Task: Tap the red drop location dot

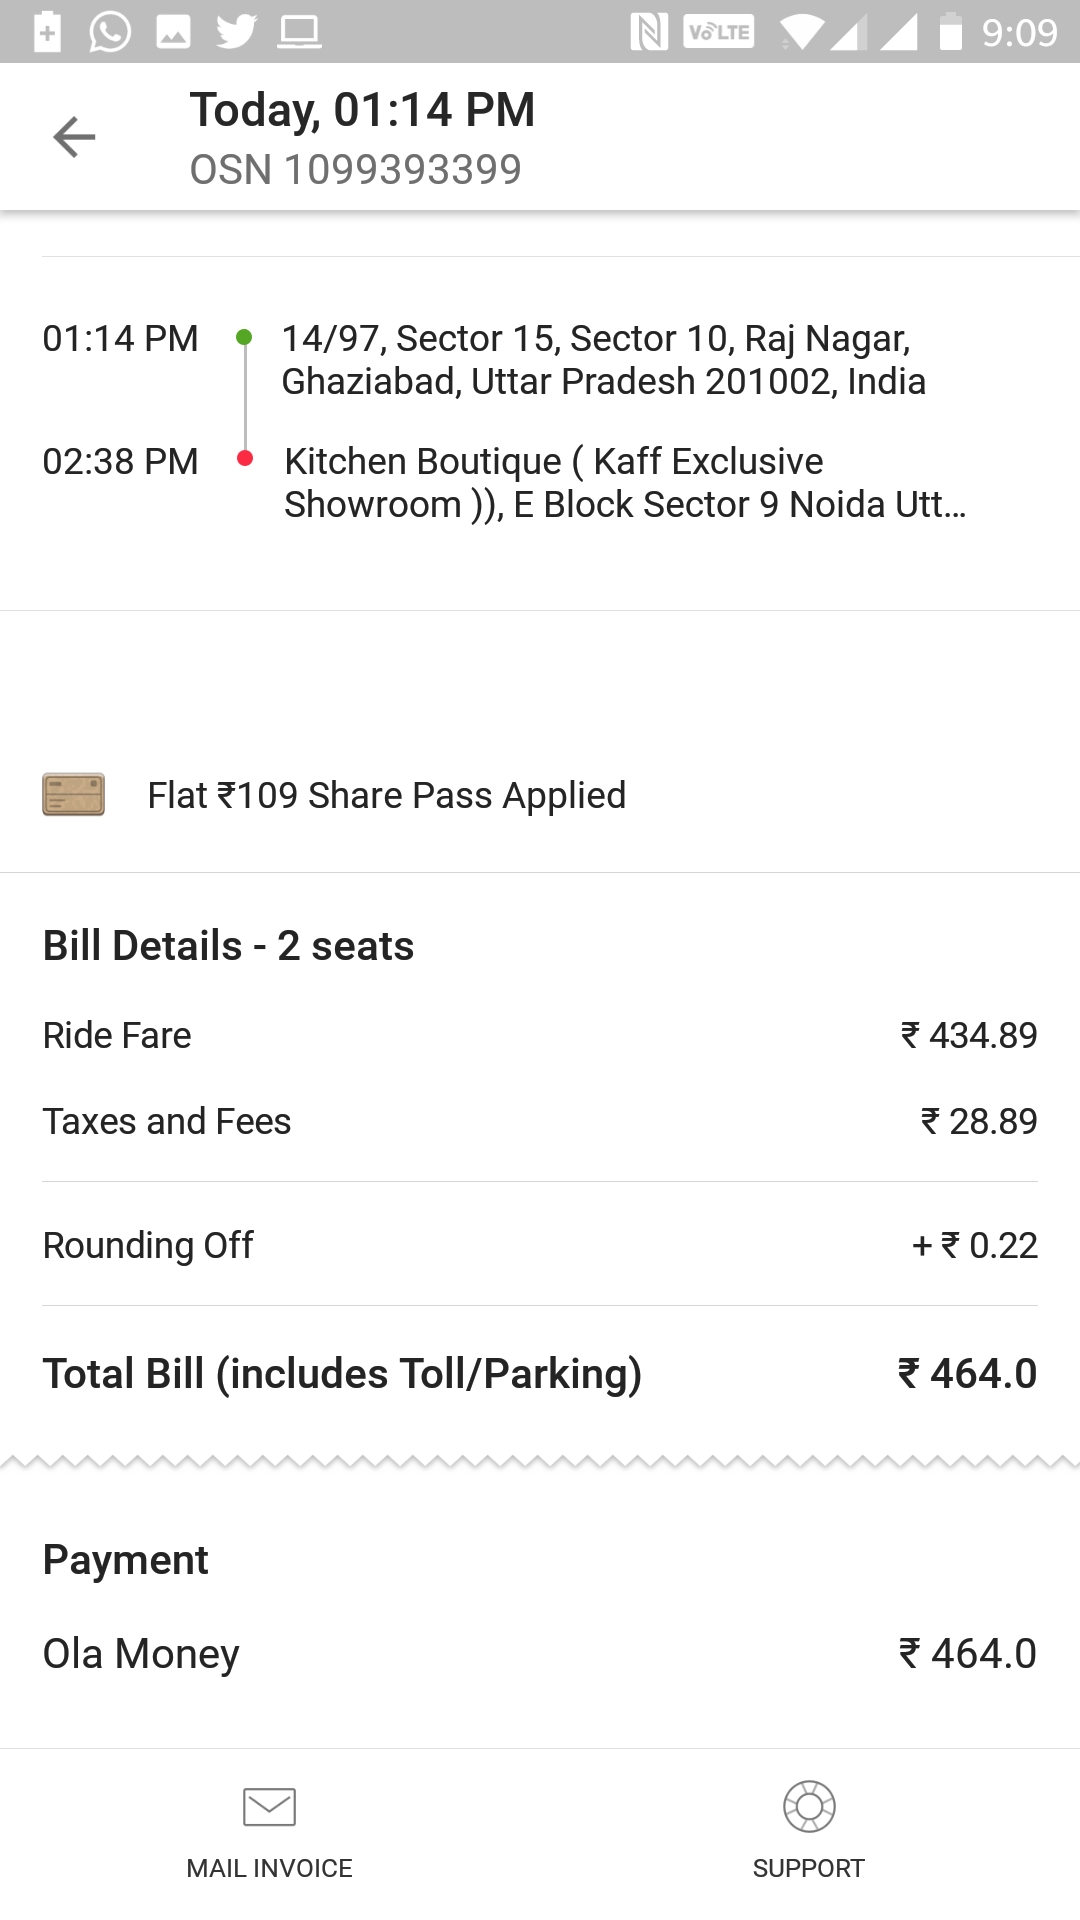Action: [244, 459]
